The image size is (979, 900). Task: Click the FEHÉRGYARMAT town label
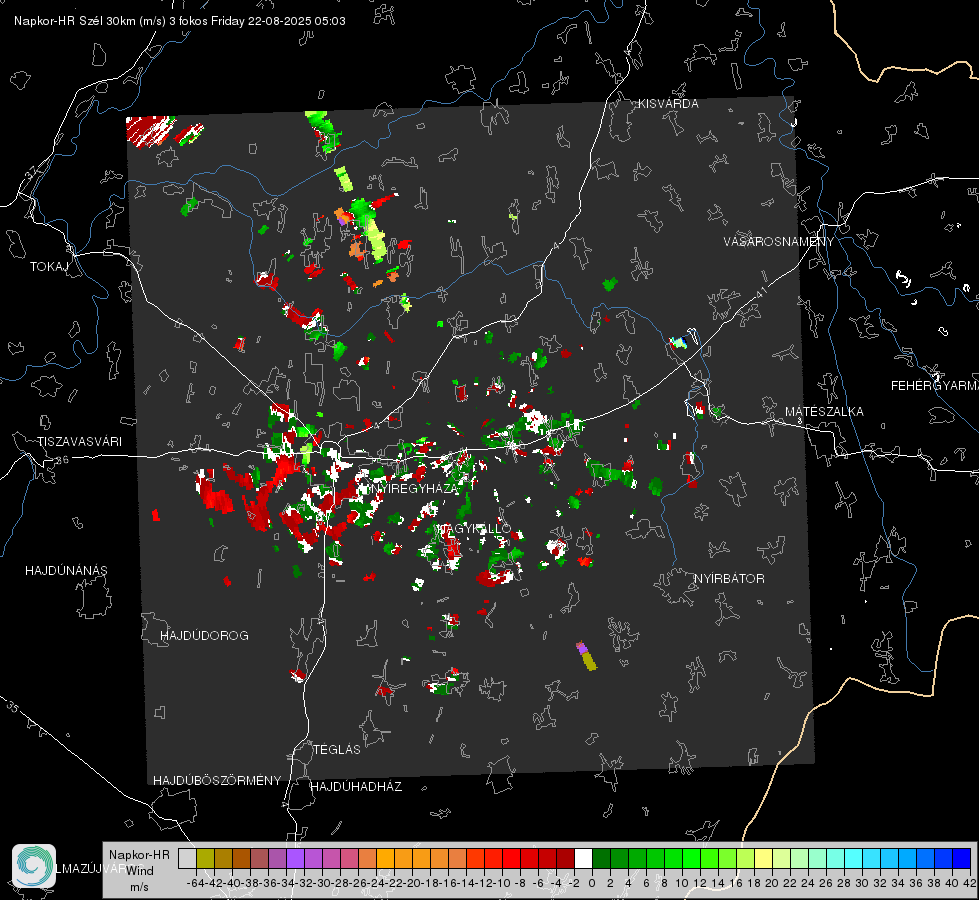935,386
